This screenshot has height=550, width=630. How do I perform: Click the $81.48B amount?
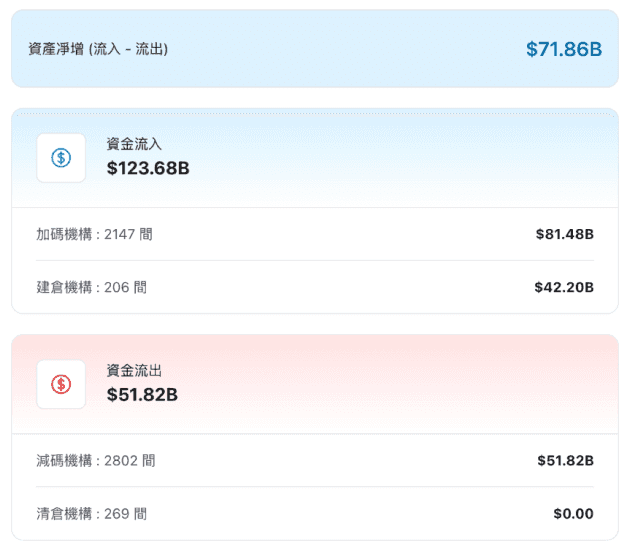click(564, 234)
